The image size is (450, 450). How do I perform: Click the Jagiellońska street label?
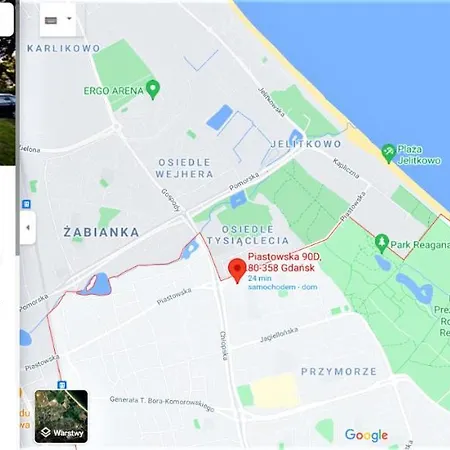(279, 334)
